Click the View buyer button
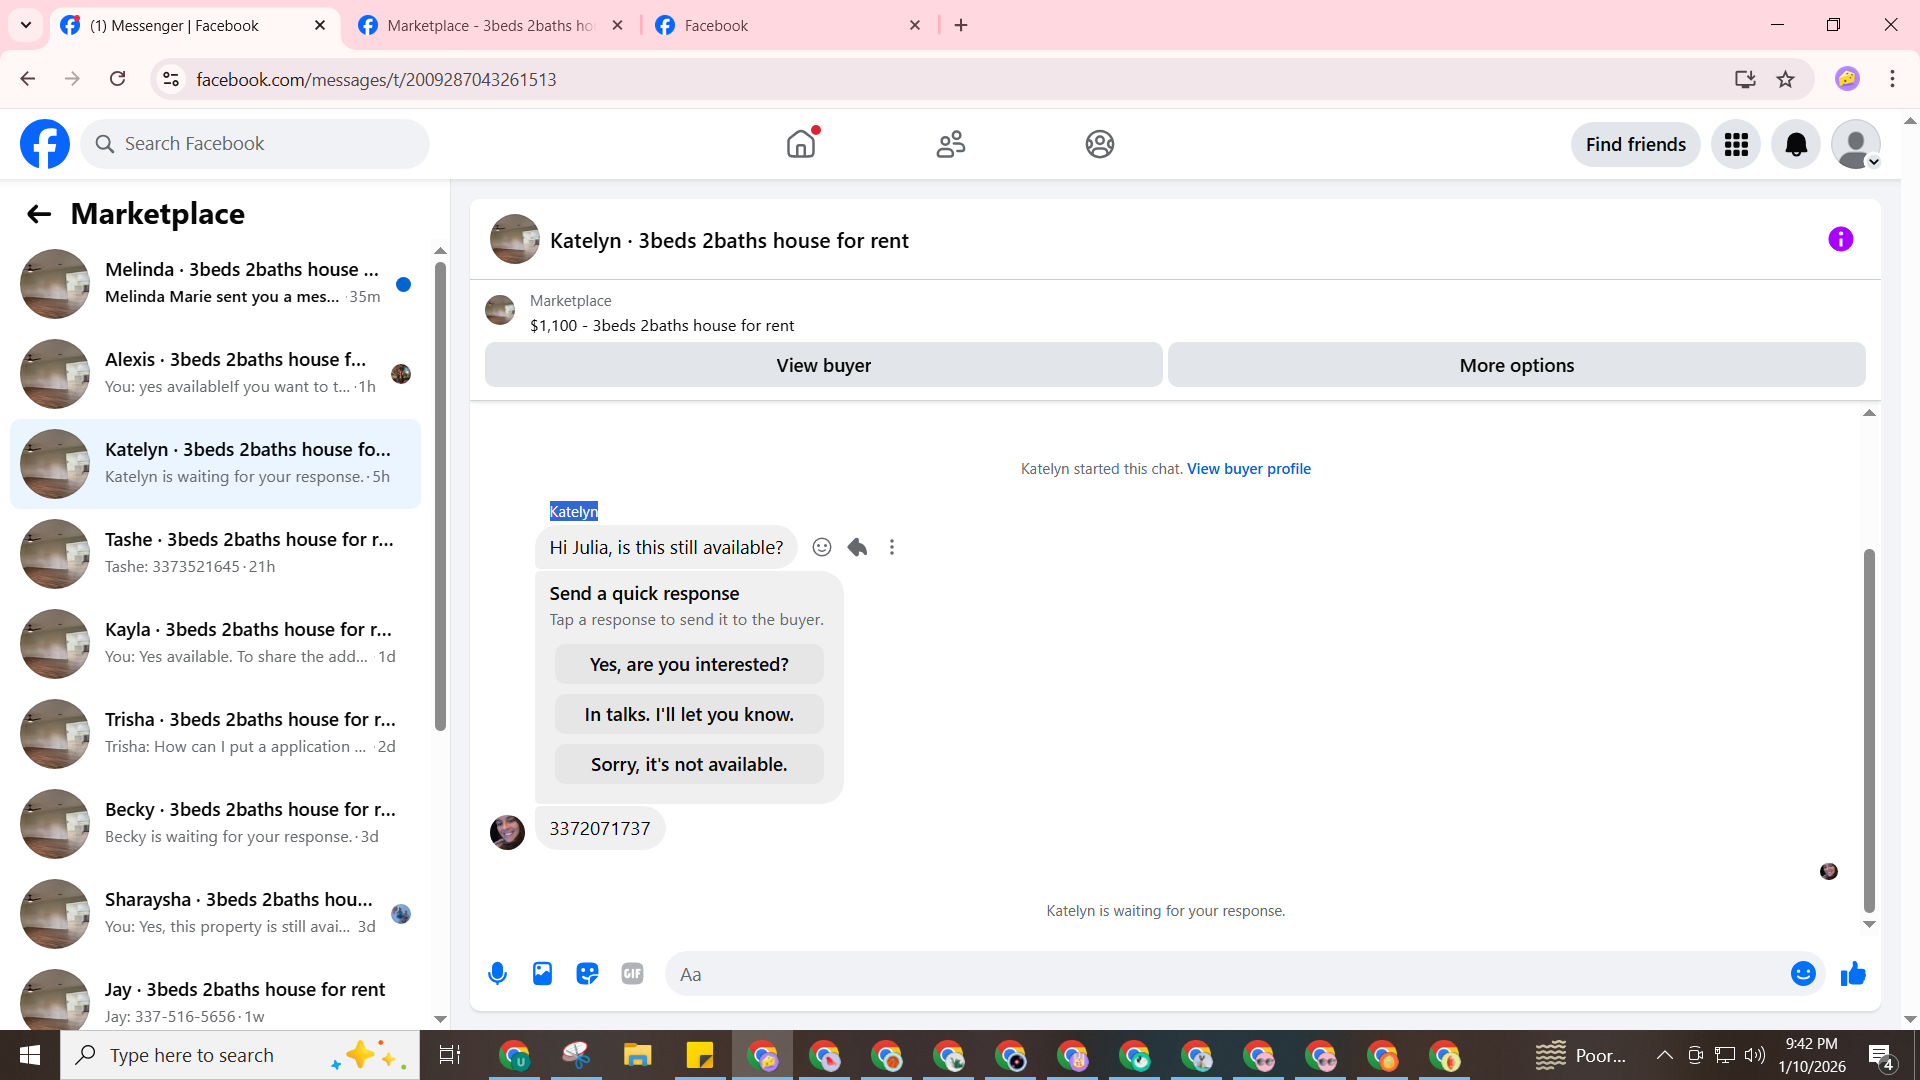The height and width of the screenshot is (1080, 1920). click(x=823, y=365)
